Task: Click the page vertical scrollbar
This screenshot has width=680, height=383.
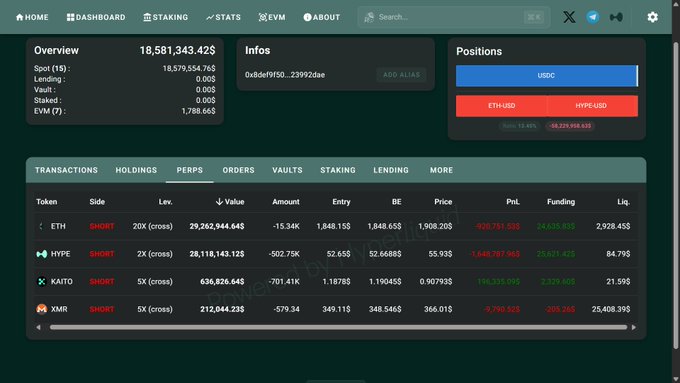Action: 676,195
